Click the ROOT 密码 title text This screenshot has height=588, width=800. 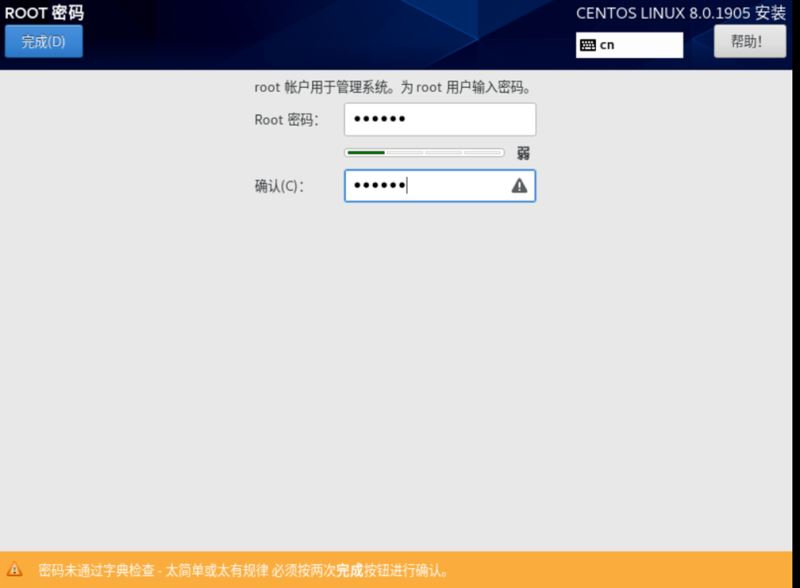(43, 12)
